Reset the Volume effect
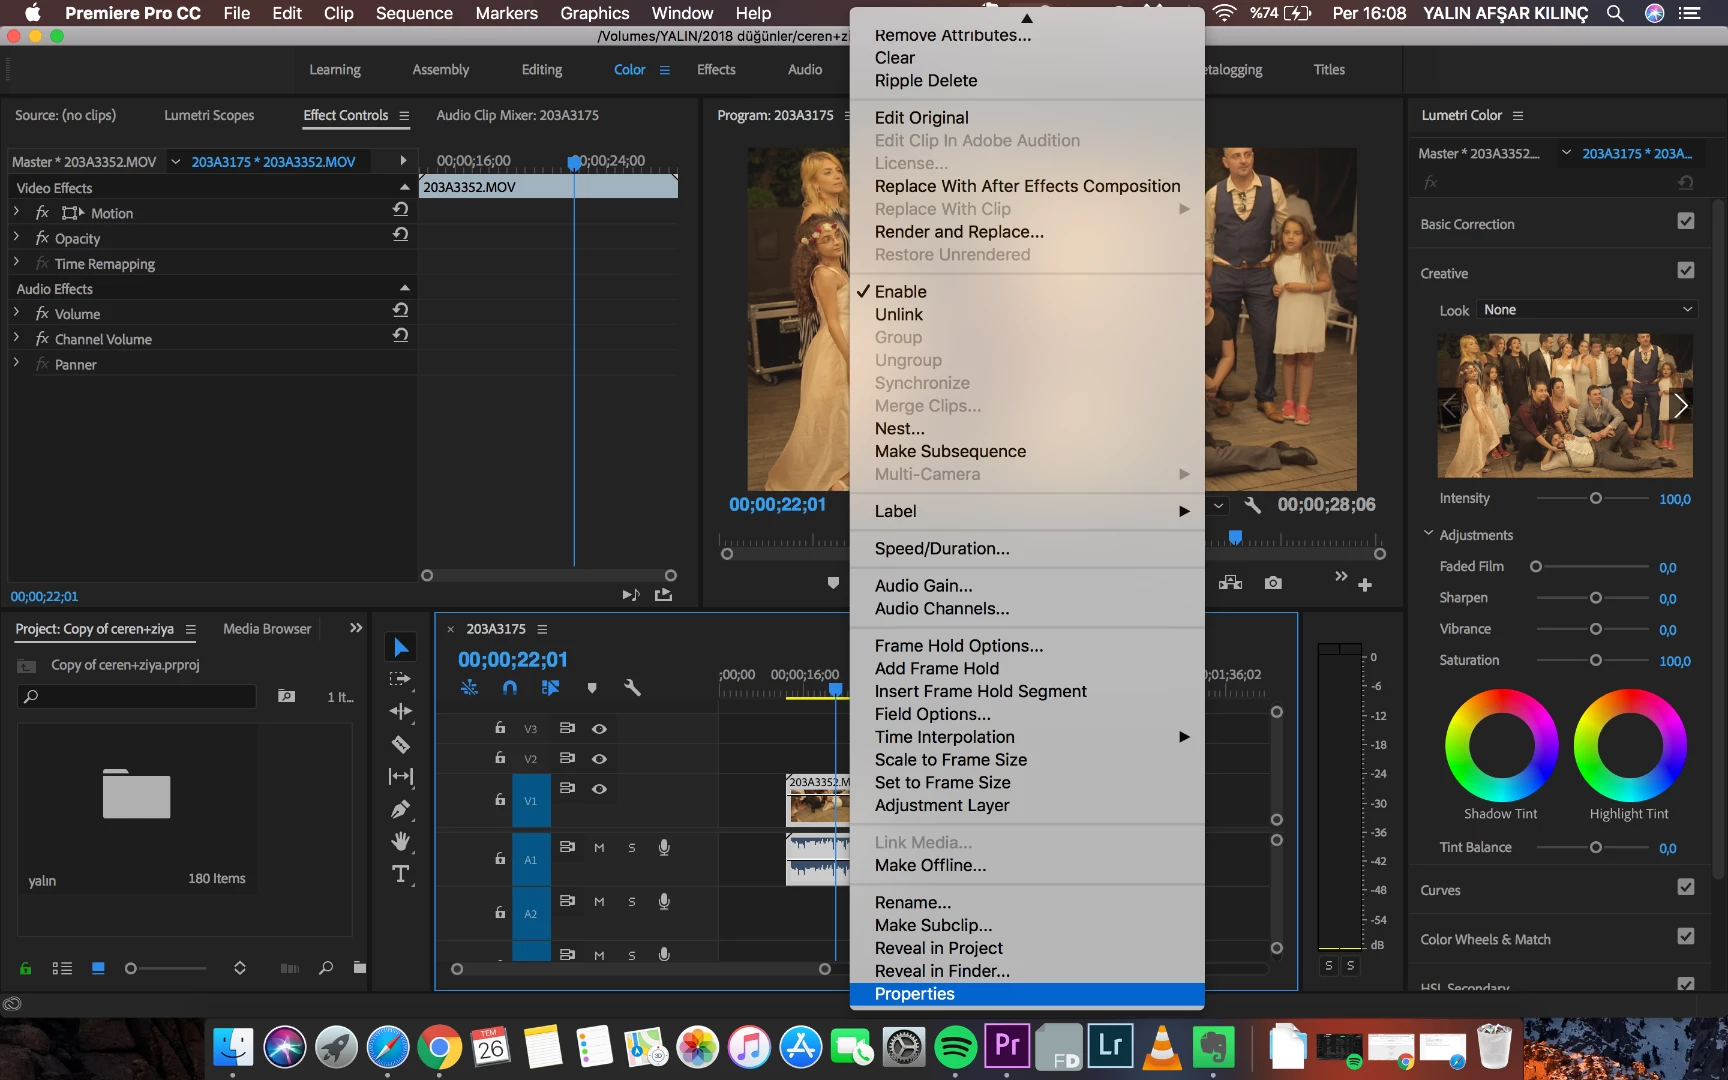 pyautogui.click(x=400, y=310)
